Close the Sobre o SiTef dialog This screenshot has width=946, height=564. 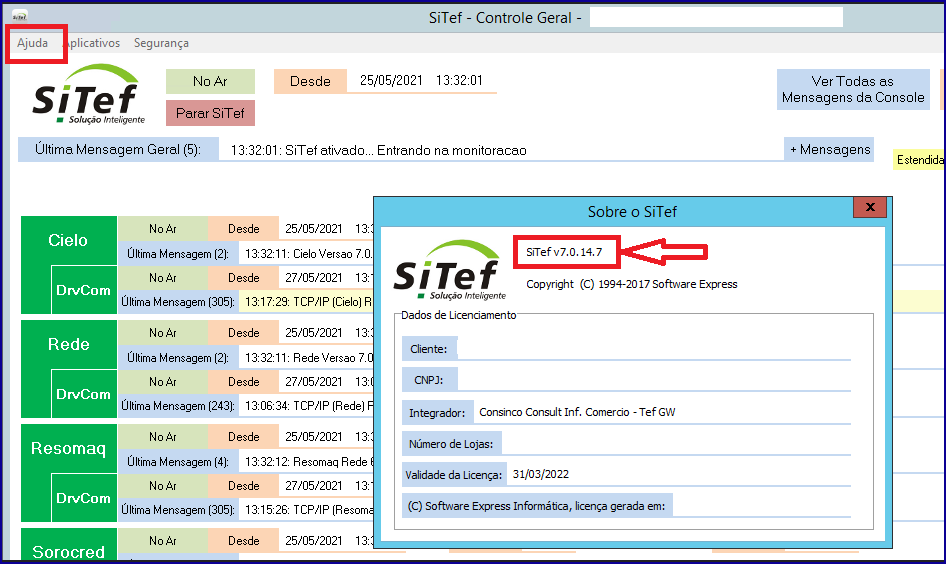869,207
